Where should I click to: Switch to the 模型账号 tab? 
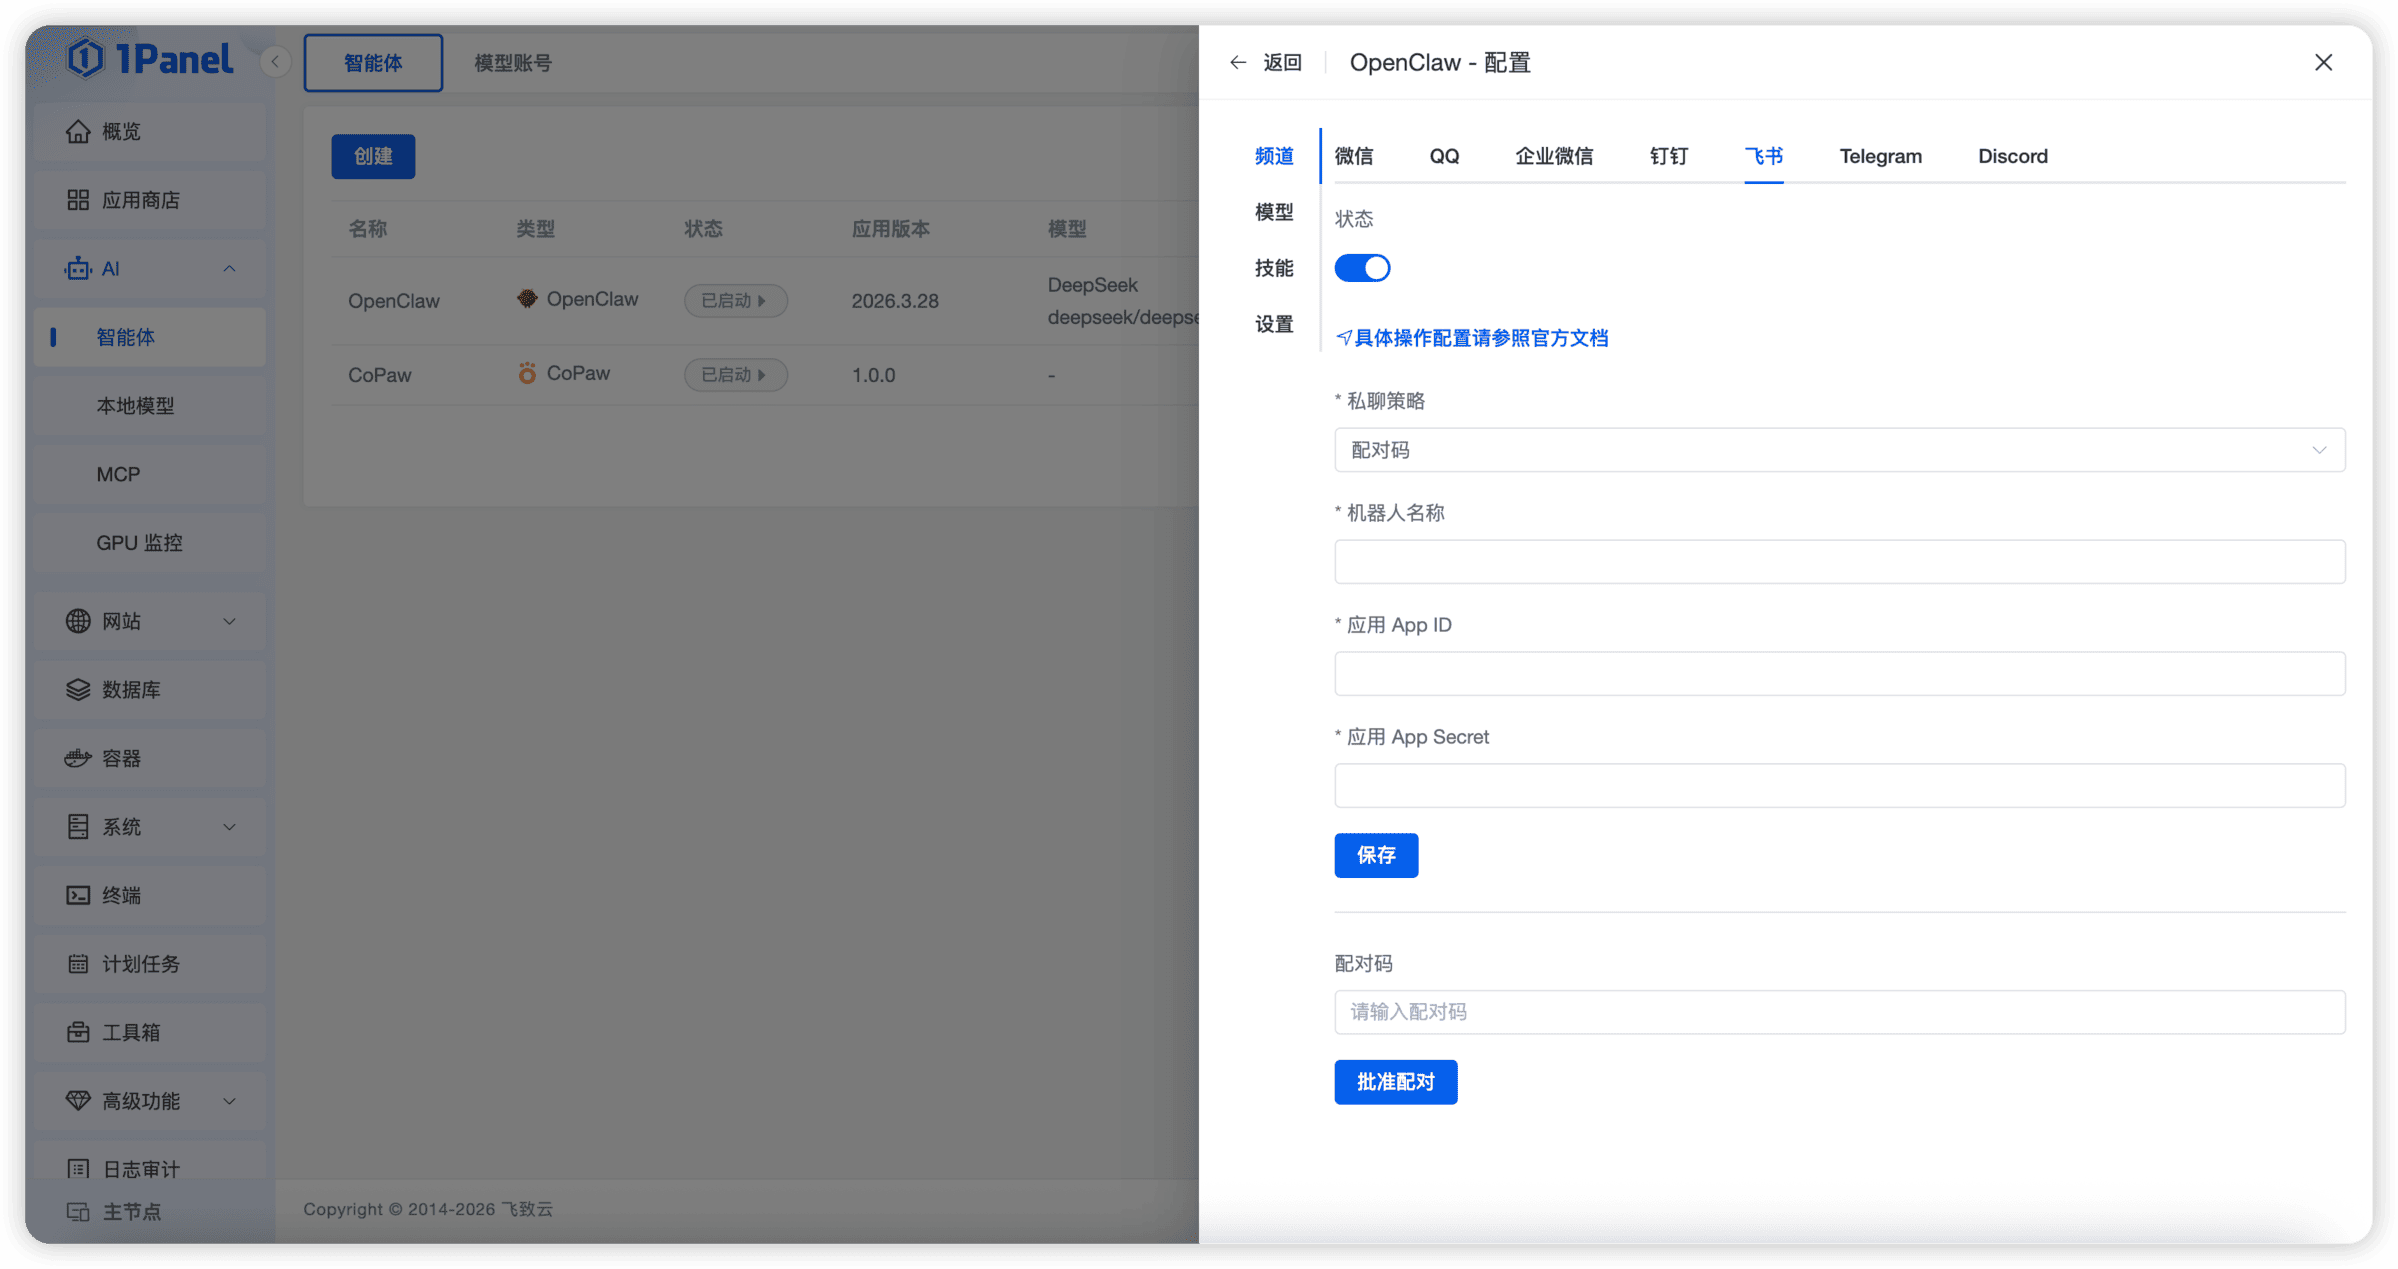coord(511,62)
